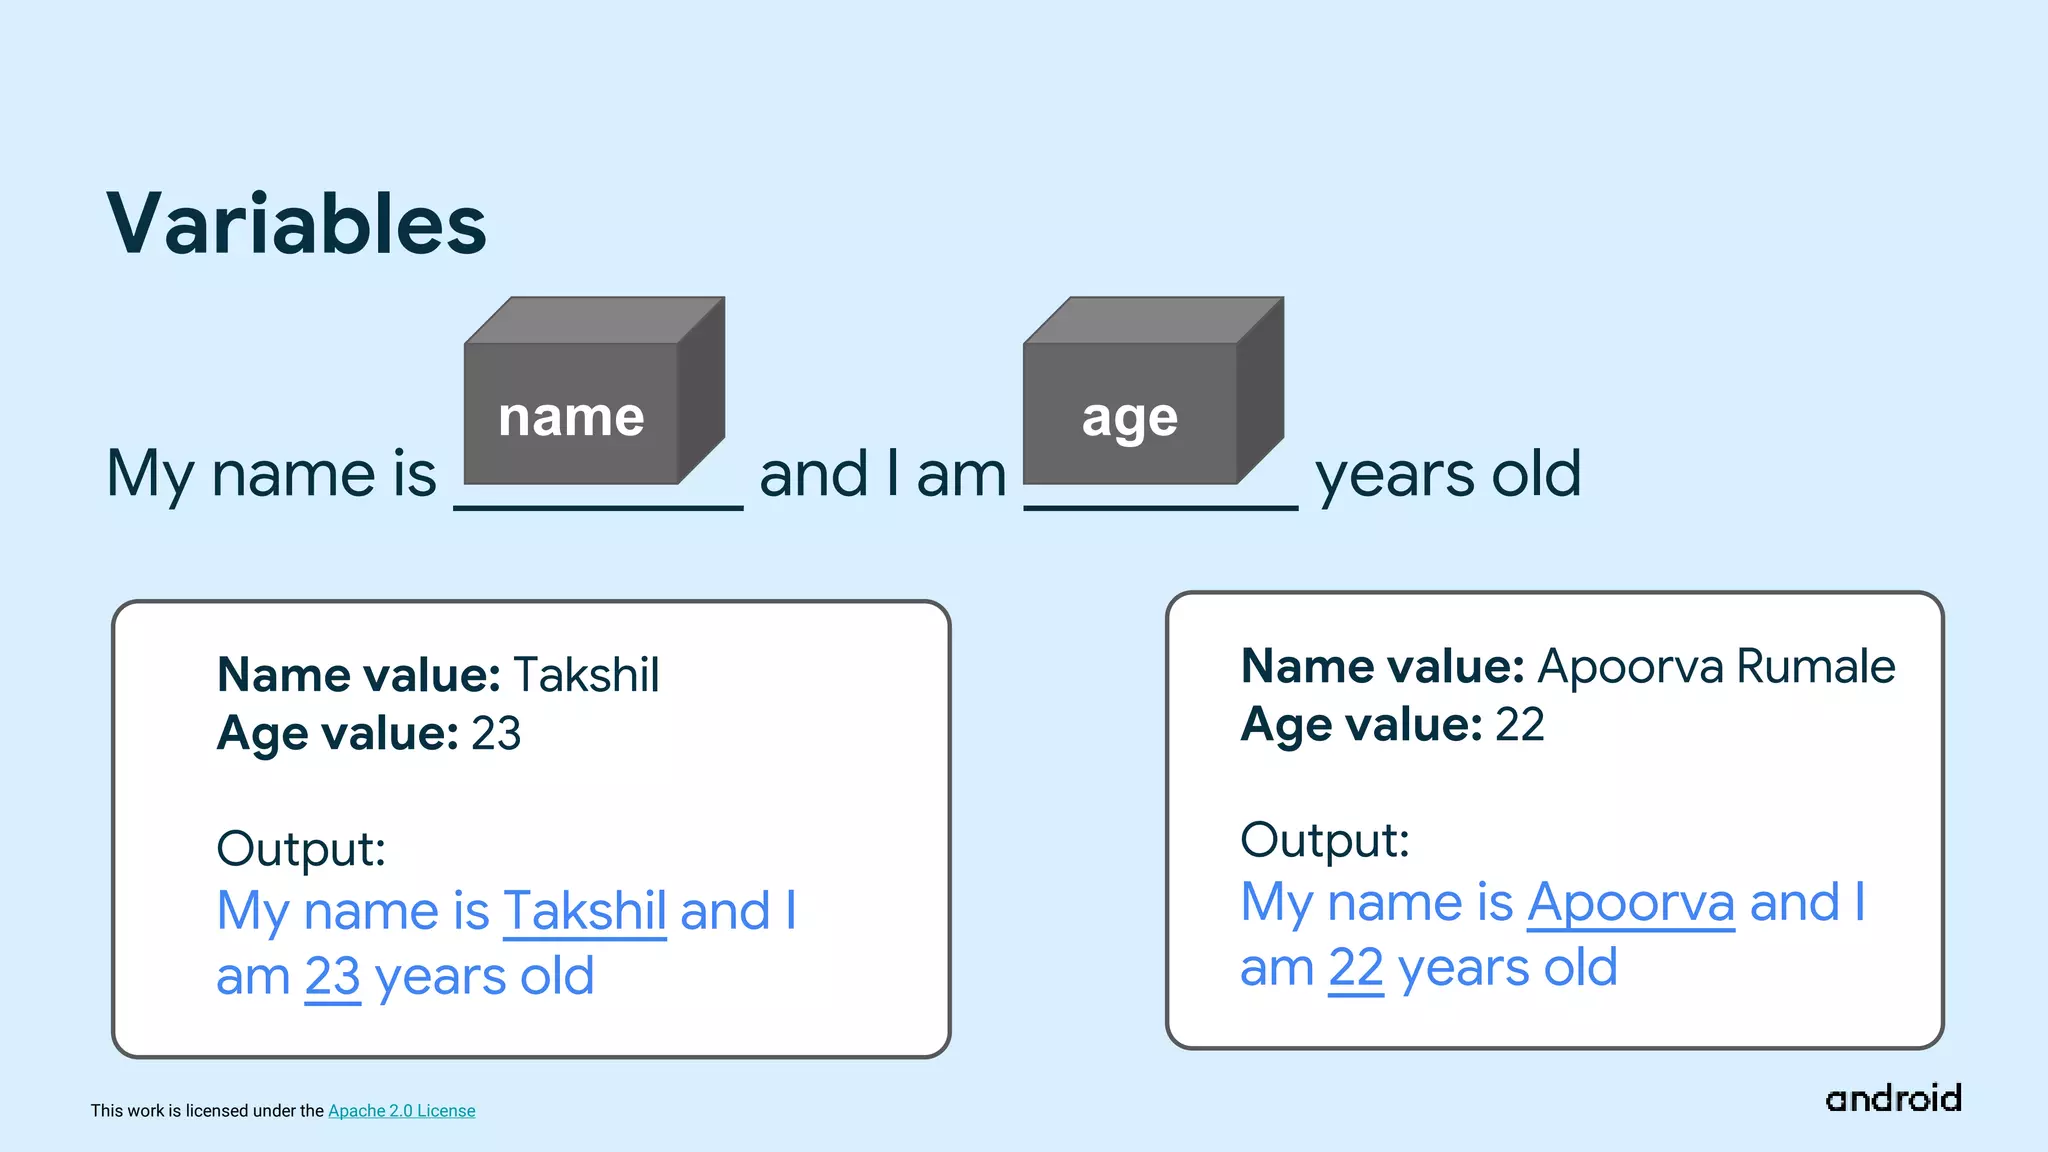Click the Apache 2.0 License link
Screen dimensions: 2048x1152
(x=401, y=1111)
